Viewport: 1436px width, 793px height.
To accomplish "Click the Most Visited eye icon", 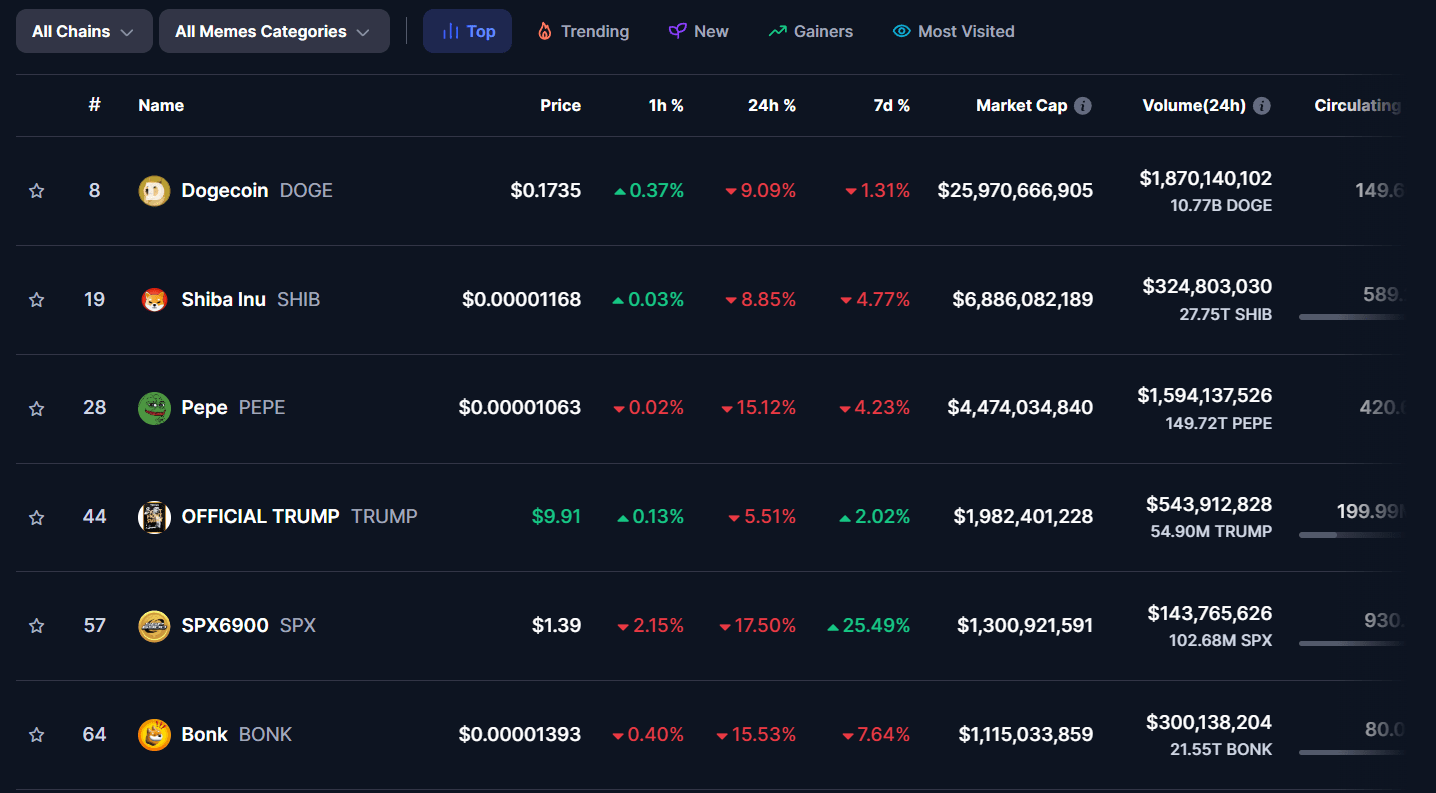I will click(901, 31).
